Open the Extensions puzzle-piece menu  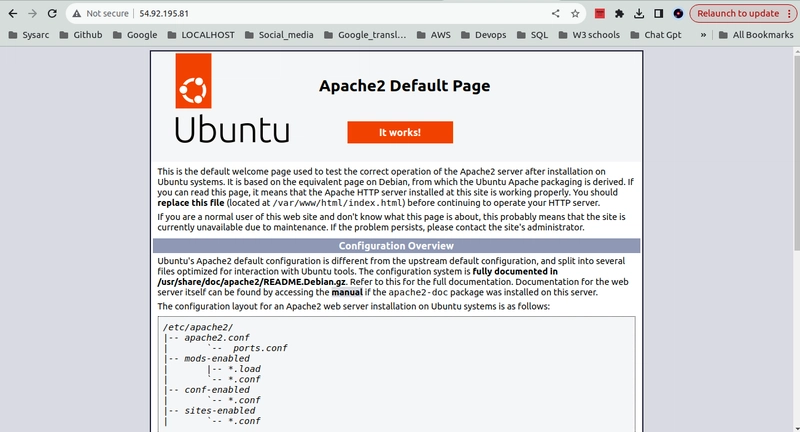619,14
